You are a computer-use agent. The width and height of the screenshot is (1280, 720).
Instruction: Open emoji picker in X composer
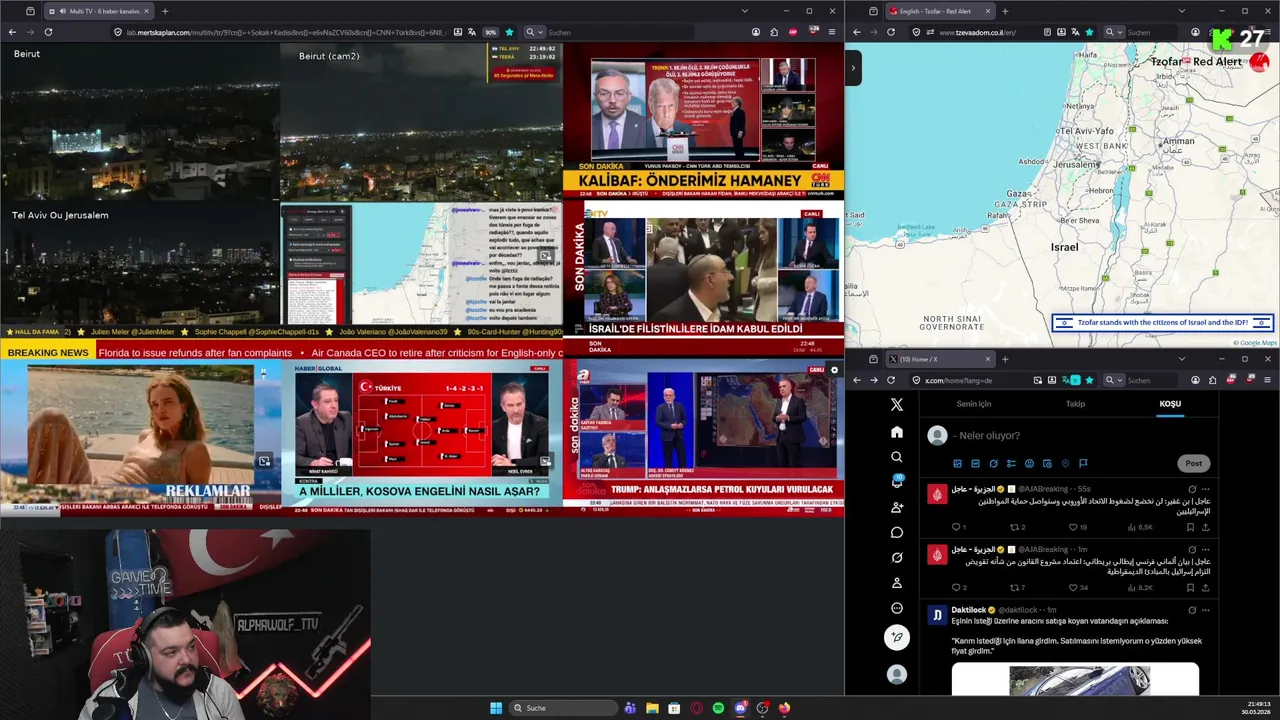tap(1029, 463)
